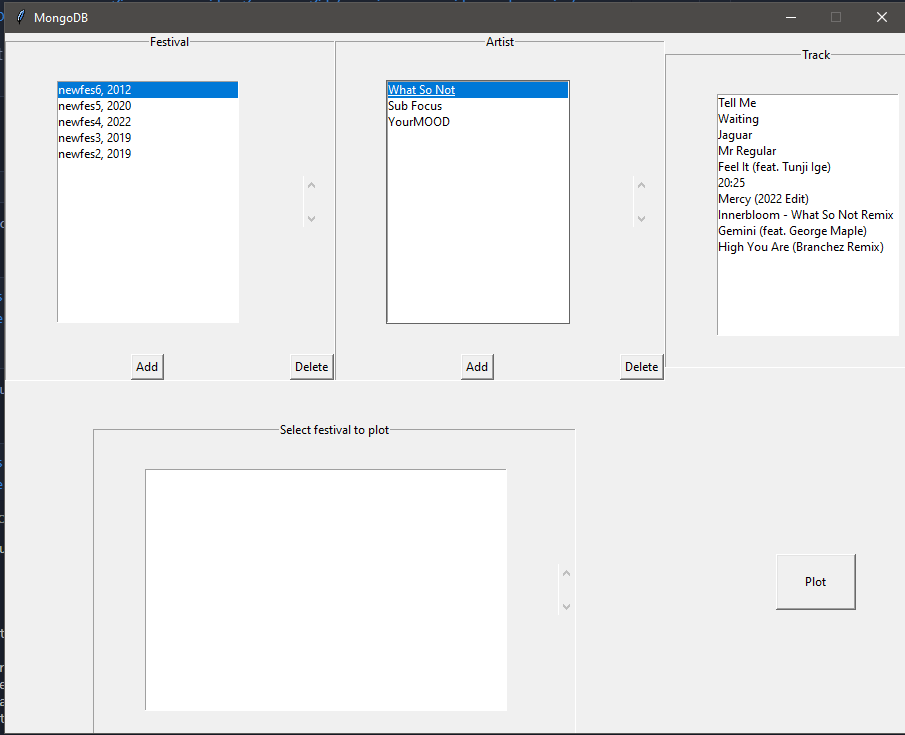Minimize the MongoDB window
The width and height of the screenshot is (905, 735).
point(791,17)
